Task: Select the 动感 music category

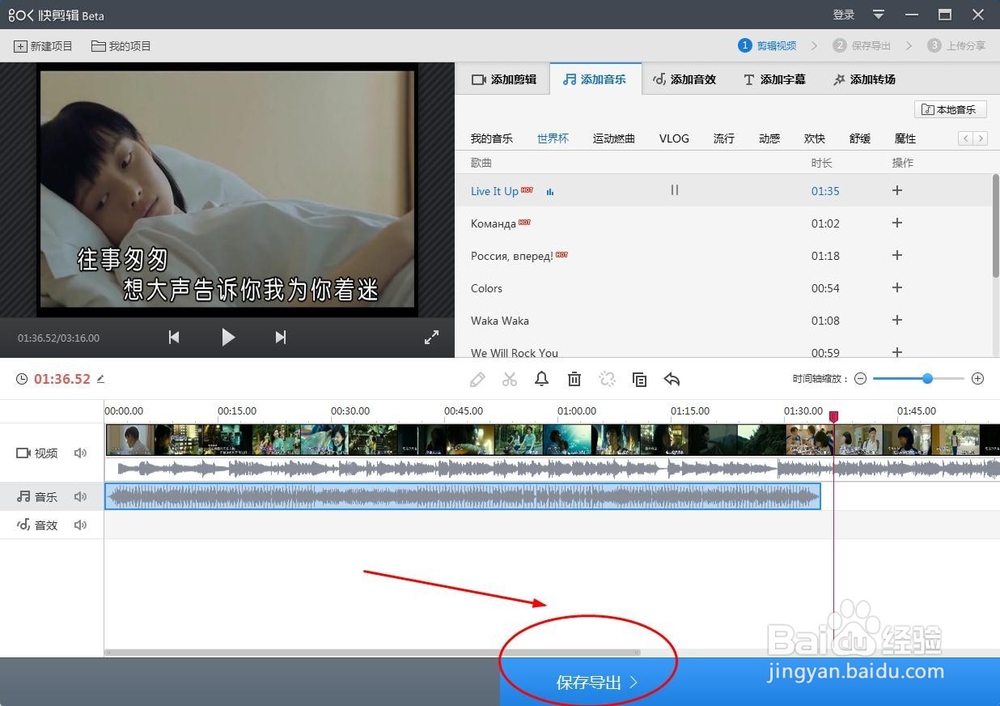Action: (x=769, y=138)
